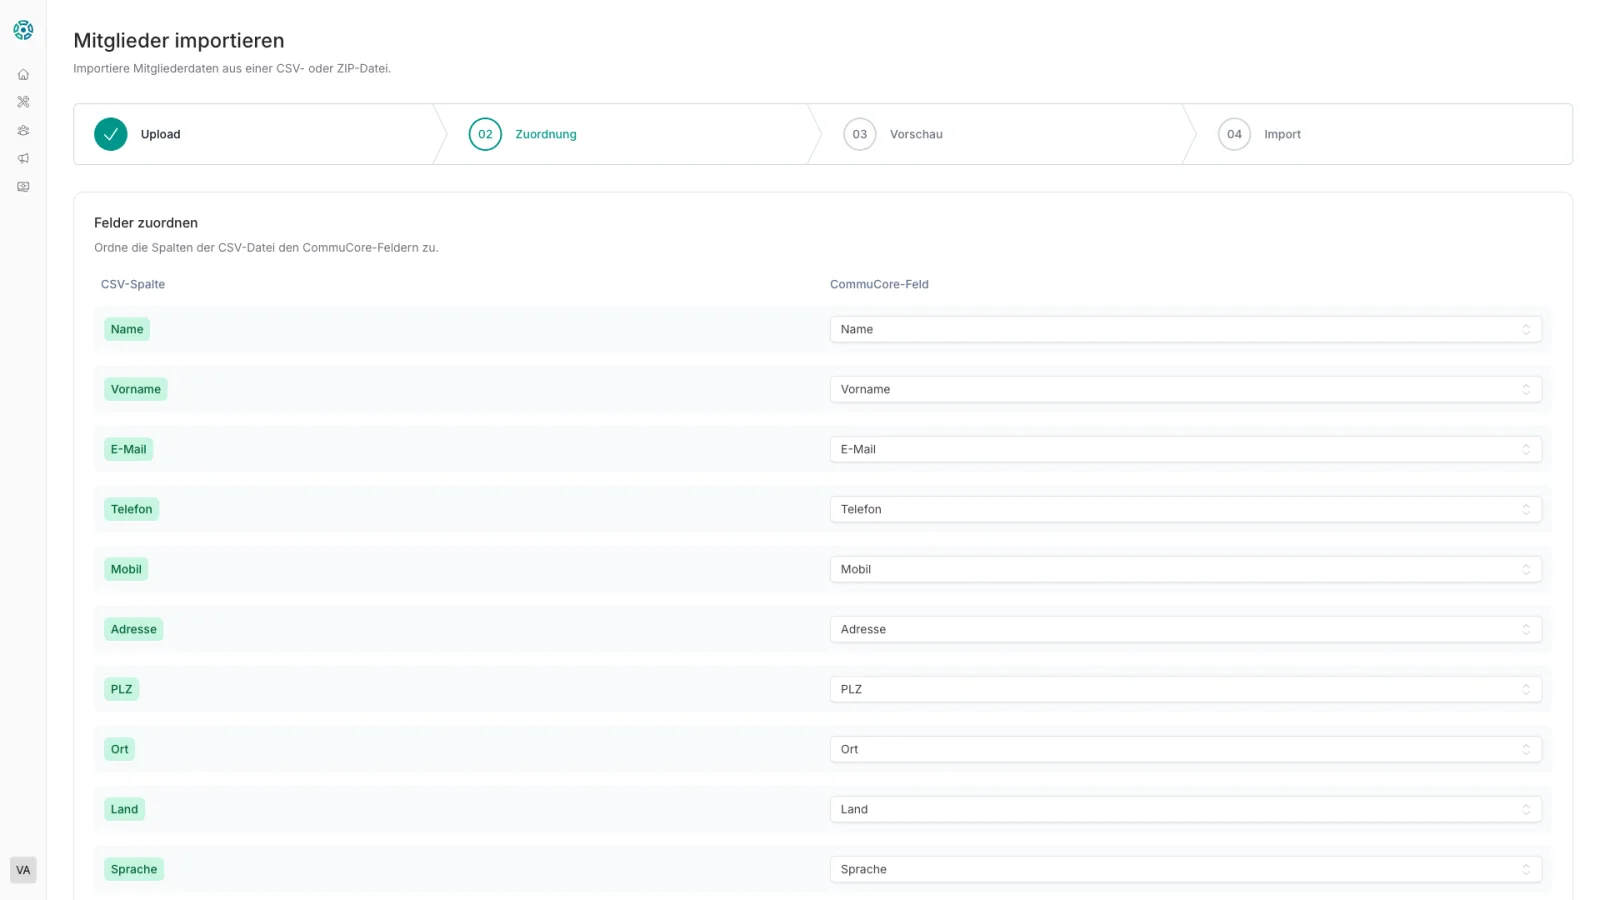Screen dimensions: 1600x900
Task: Click the Adresse CSV column tag
Action: click(134, 629)
